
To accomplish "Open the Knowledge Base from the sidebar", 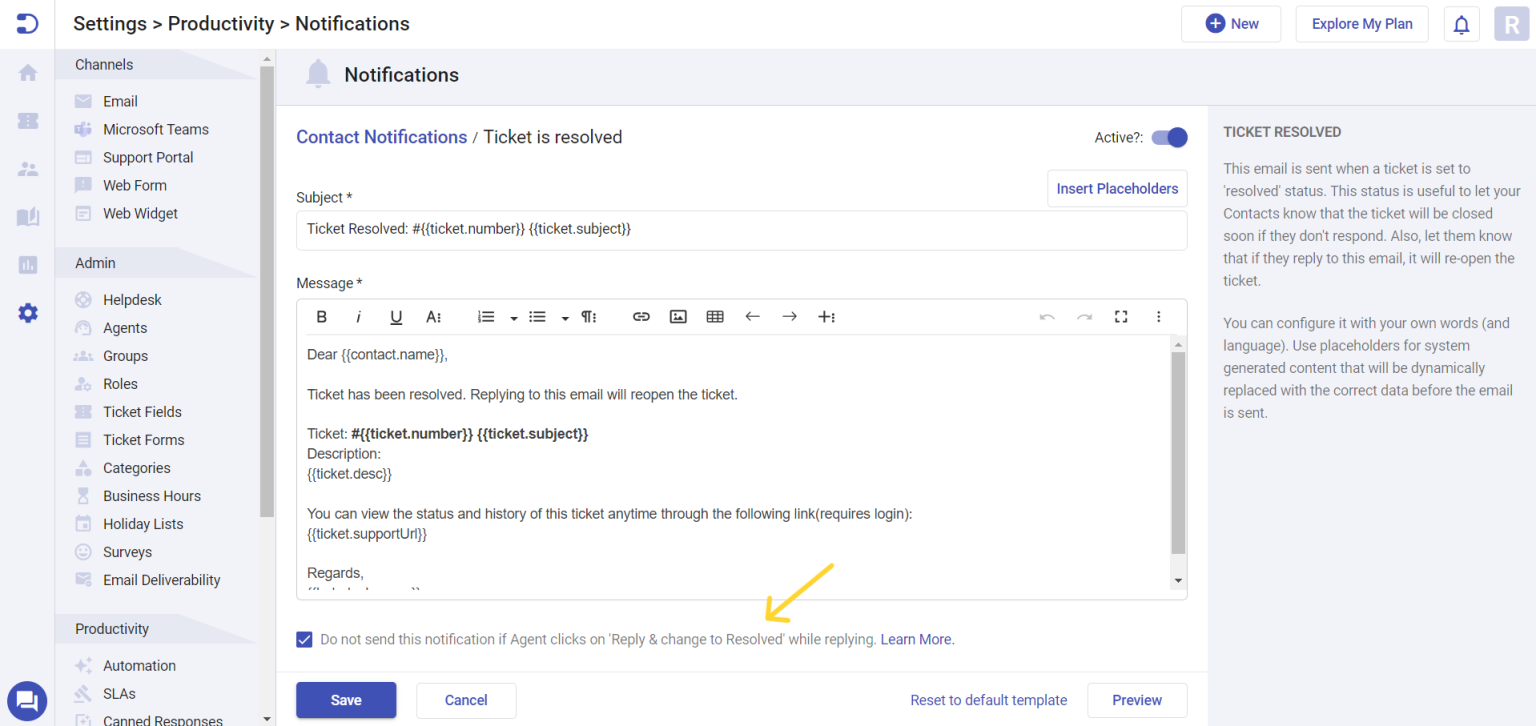I will (27, 216).
